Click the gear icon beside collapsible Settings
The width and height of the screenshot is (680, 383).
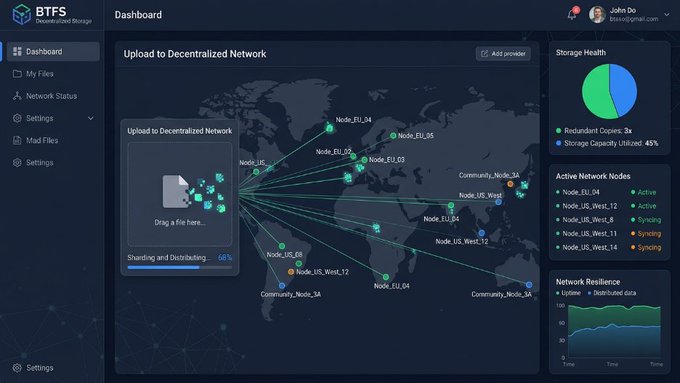(x=17, y=118)
